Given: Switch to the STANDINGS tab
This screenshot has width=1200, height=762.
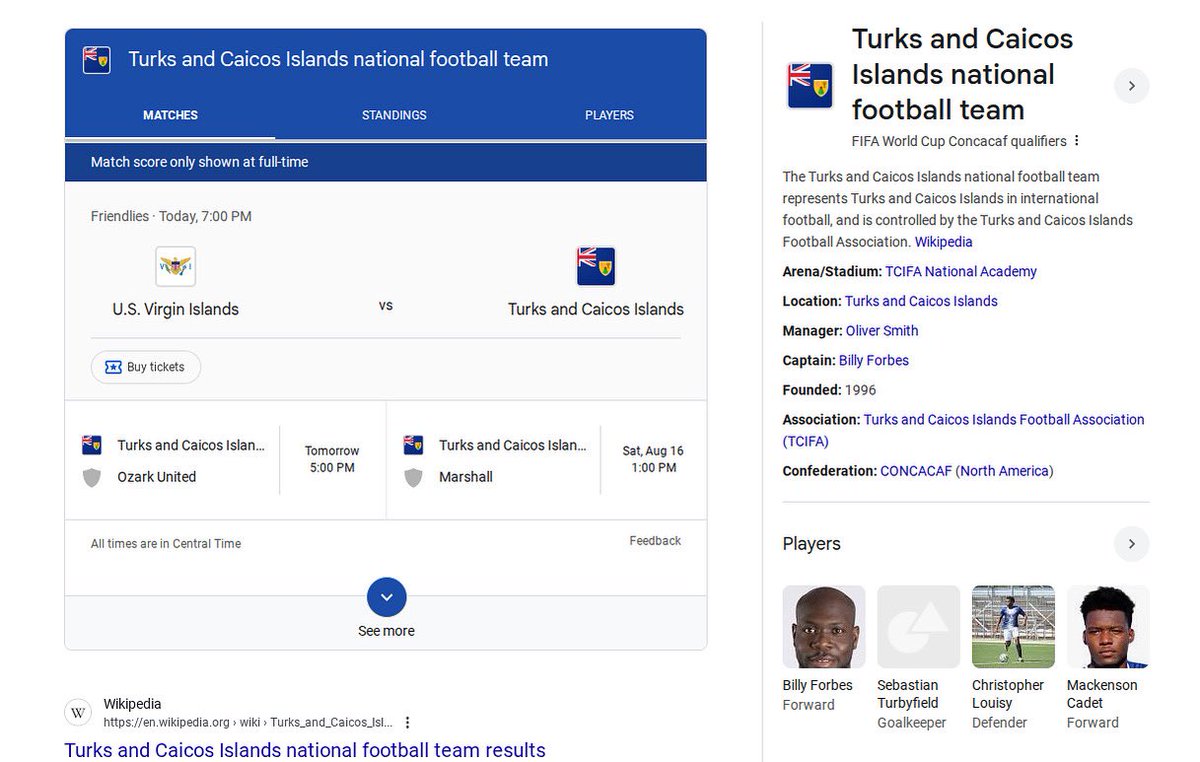Looking at the screenshot, I should (x=394, y=115).
